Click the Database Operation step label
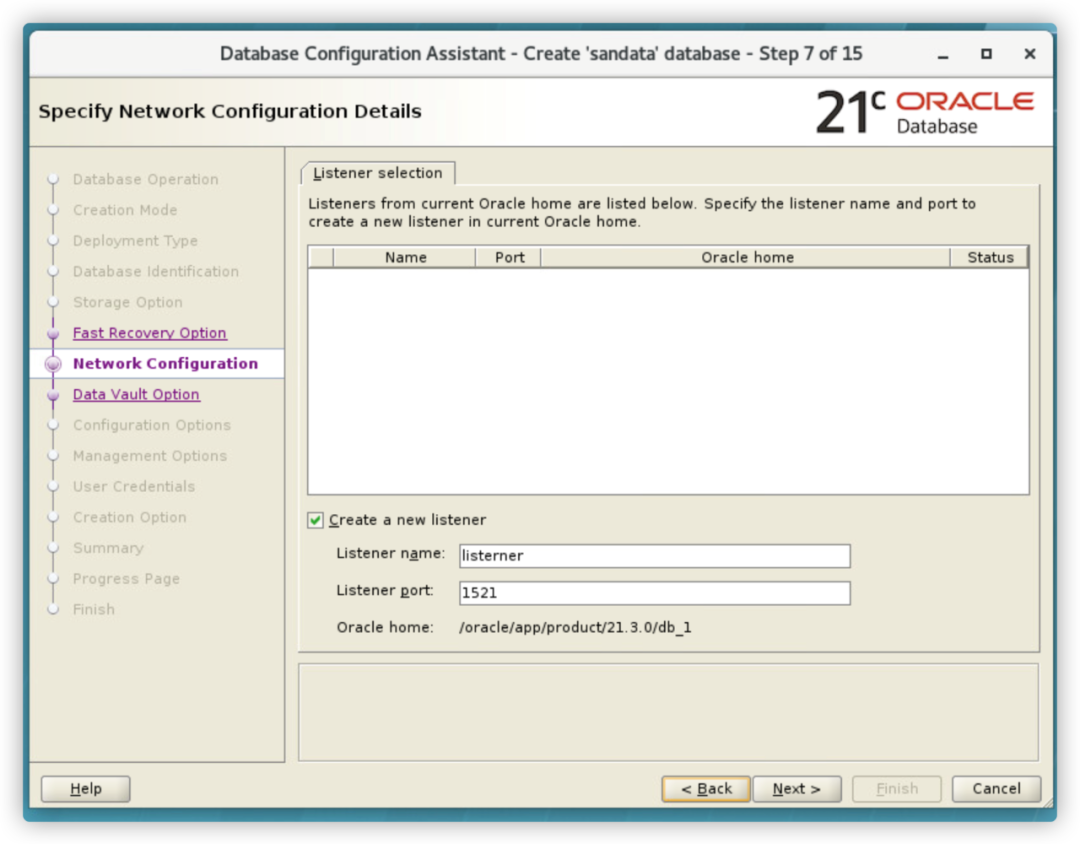The width and height of the screenshot is (1080, 844). [145, 179]
